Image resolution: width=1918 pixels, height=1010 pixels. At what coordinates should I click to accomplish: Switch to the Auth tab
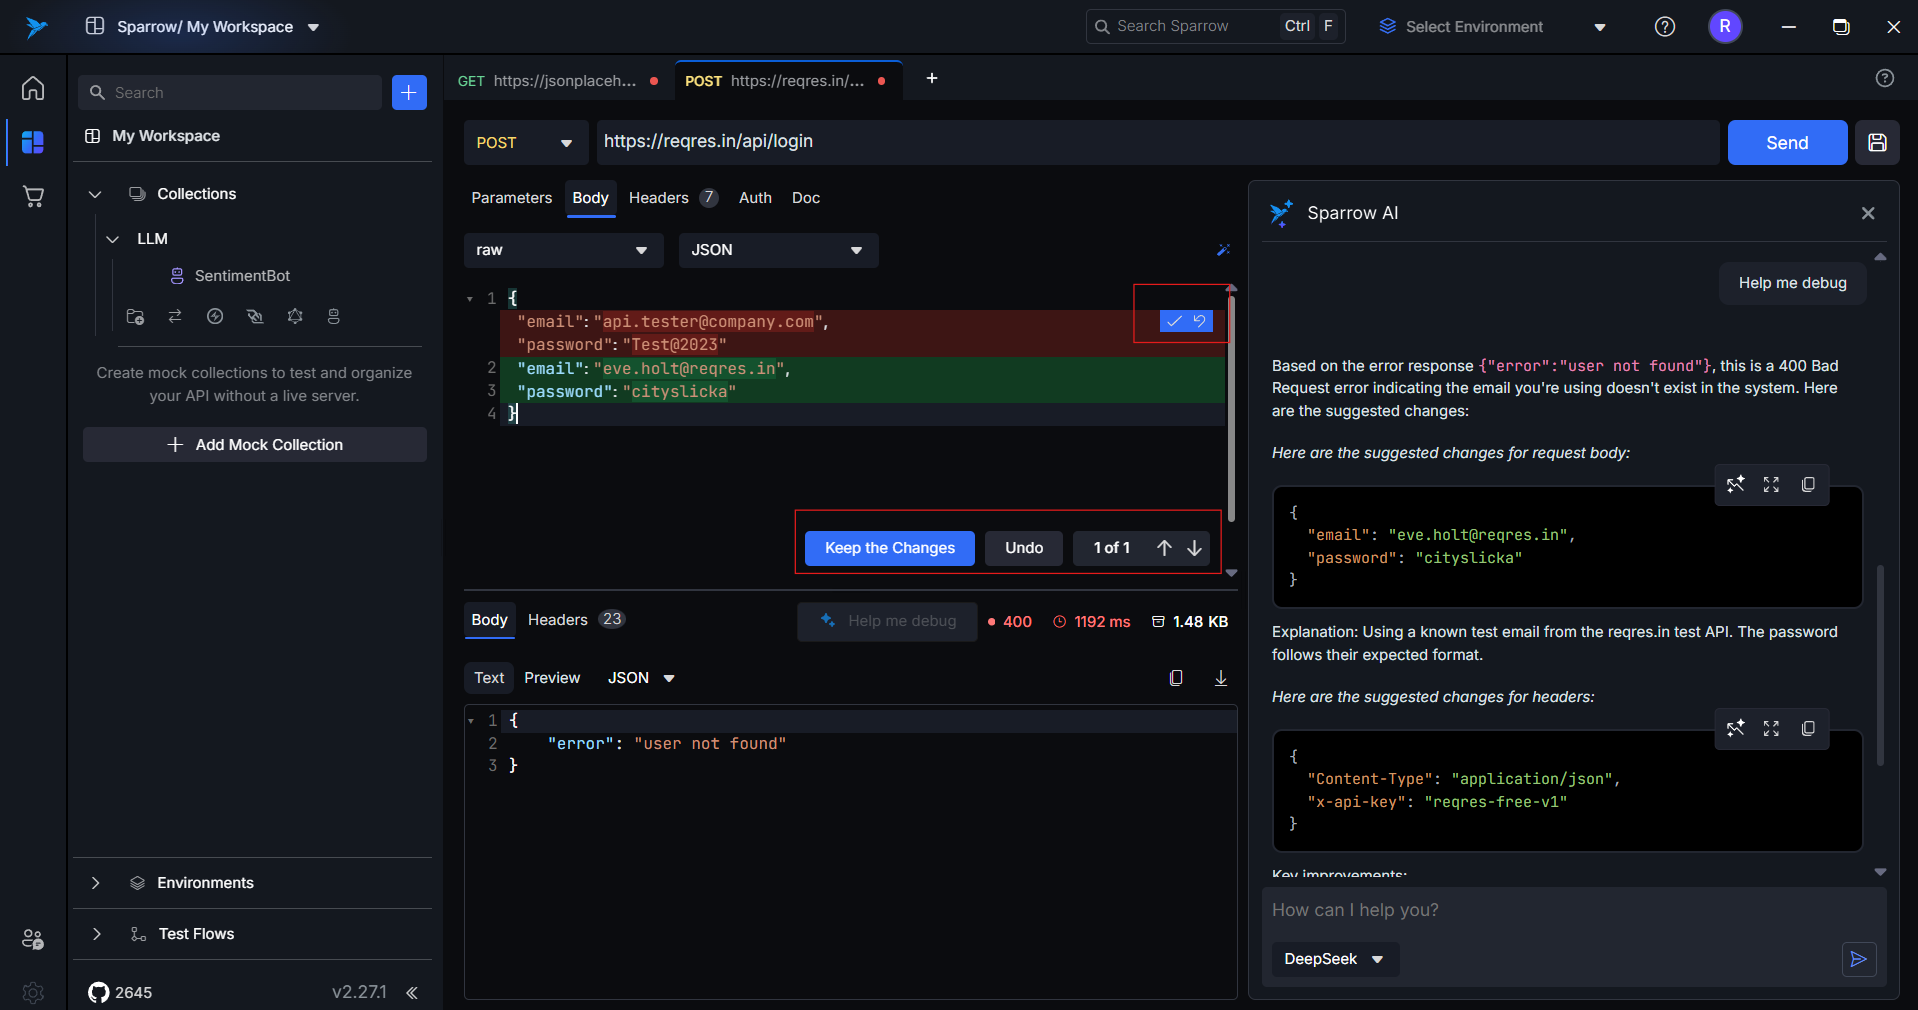tap(755, 198)
